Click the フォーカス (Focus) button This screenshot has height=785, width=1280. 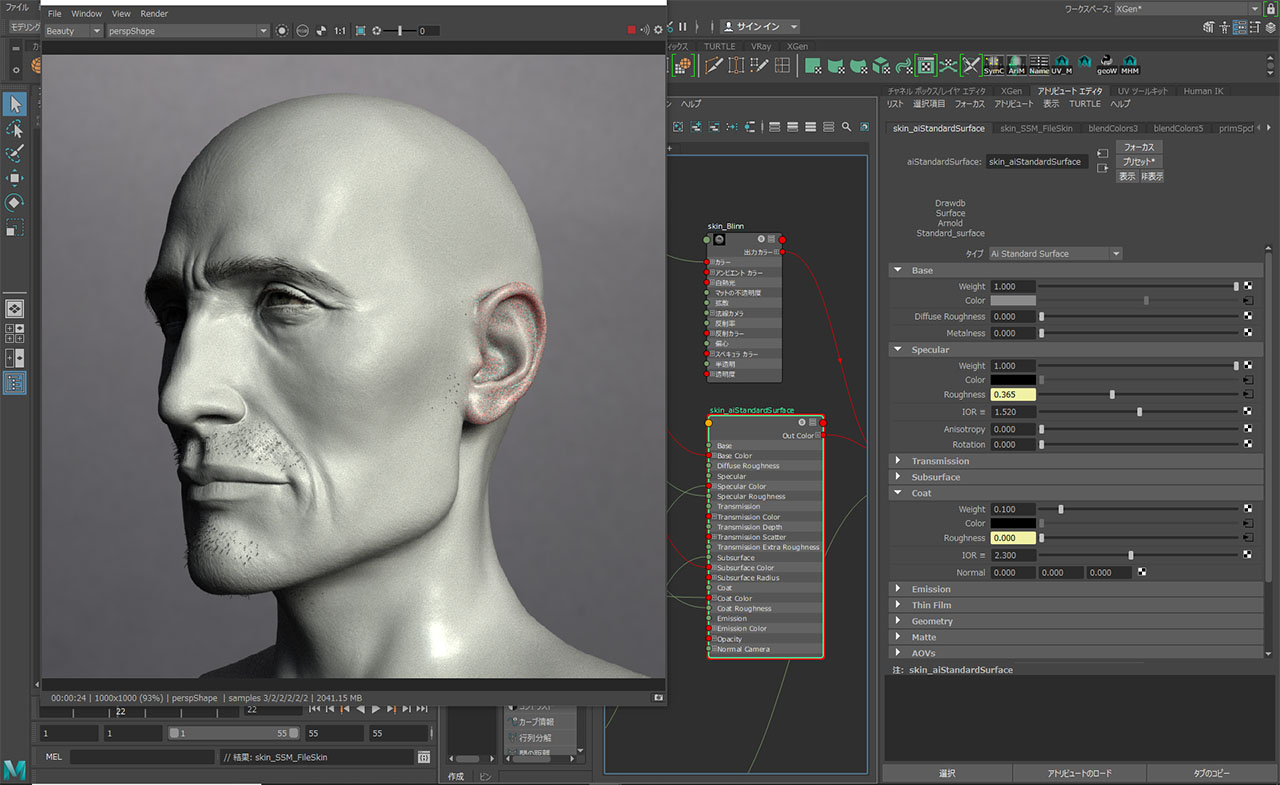click(1138, 147)
